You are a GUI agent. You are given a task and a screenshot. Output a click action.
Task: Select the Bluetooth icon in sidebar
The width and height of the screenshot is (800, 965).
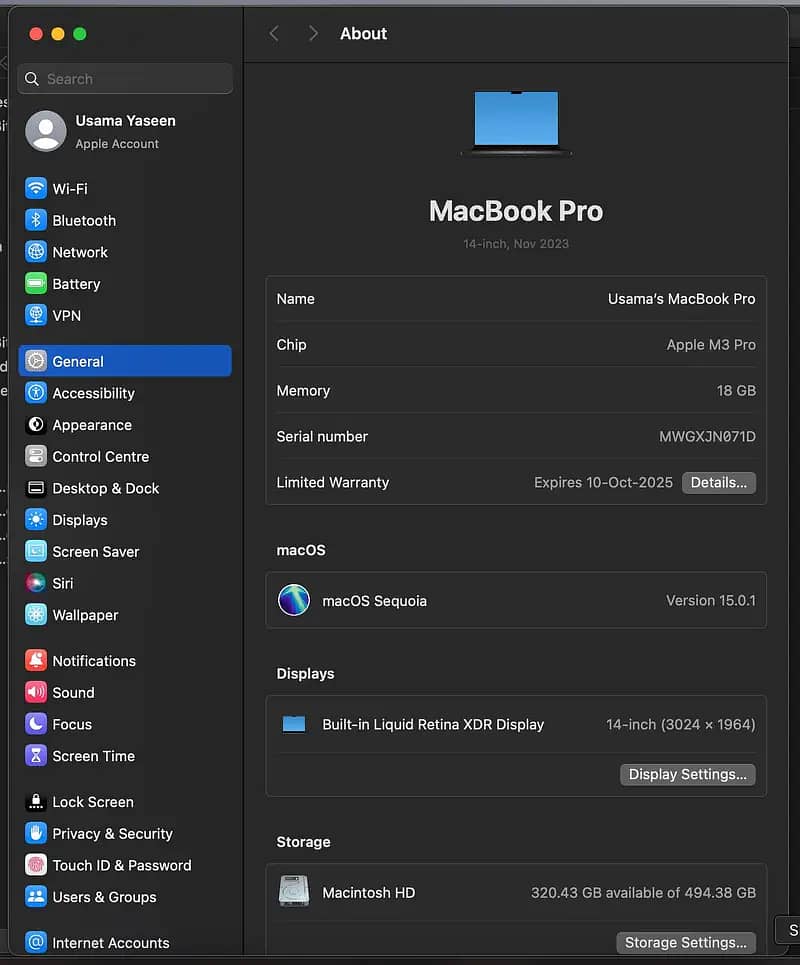[x=36, y=220]
